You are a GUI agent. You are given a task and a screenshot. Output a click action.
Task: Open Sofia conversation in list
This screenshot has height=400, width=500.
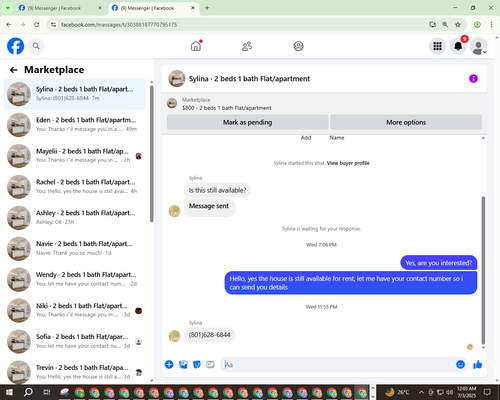pos(74,341)
